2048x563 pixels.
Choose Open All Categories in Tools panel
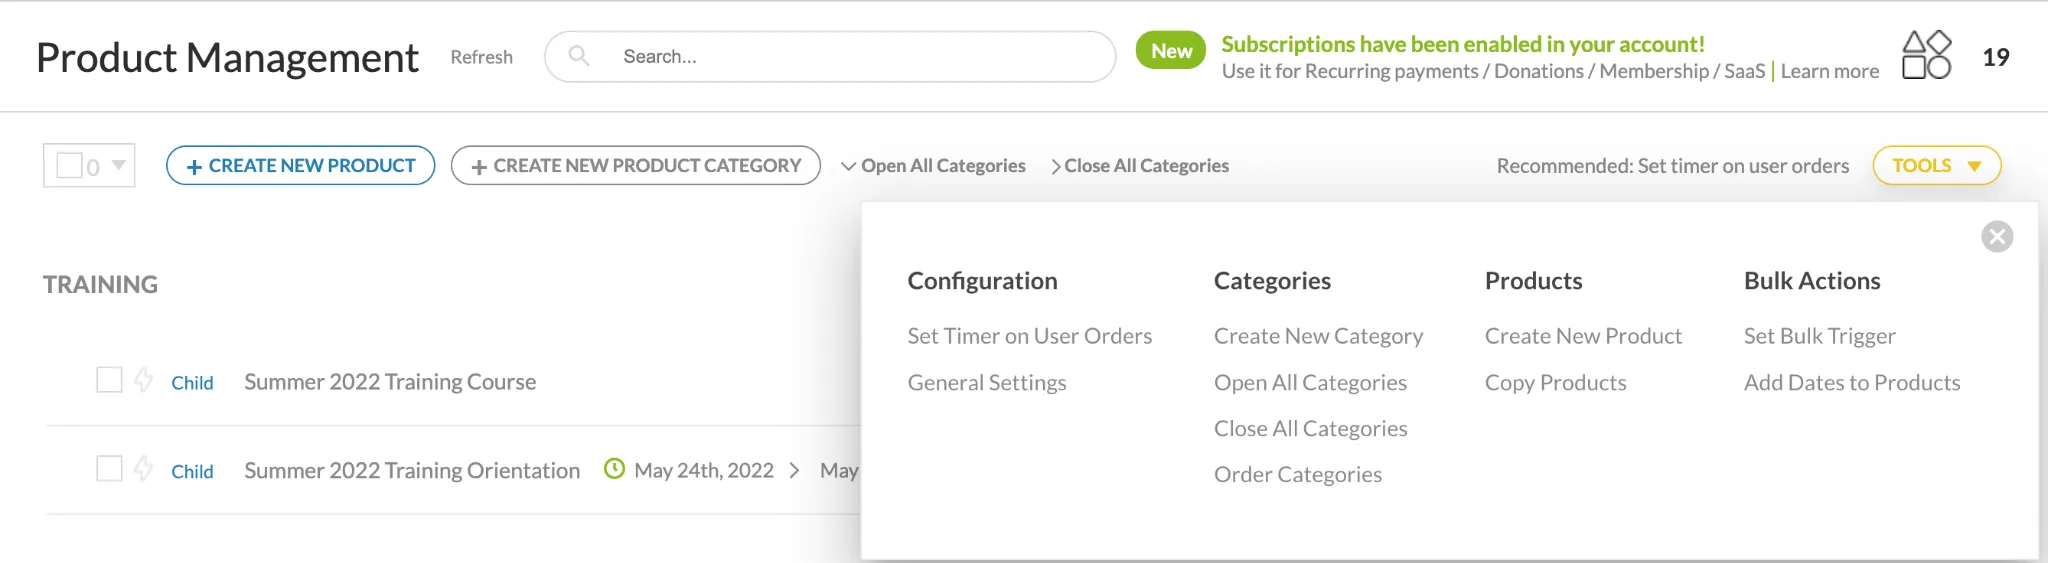pyautogui.click(x=1310, y=383)
